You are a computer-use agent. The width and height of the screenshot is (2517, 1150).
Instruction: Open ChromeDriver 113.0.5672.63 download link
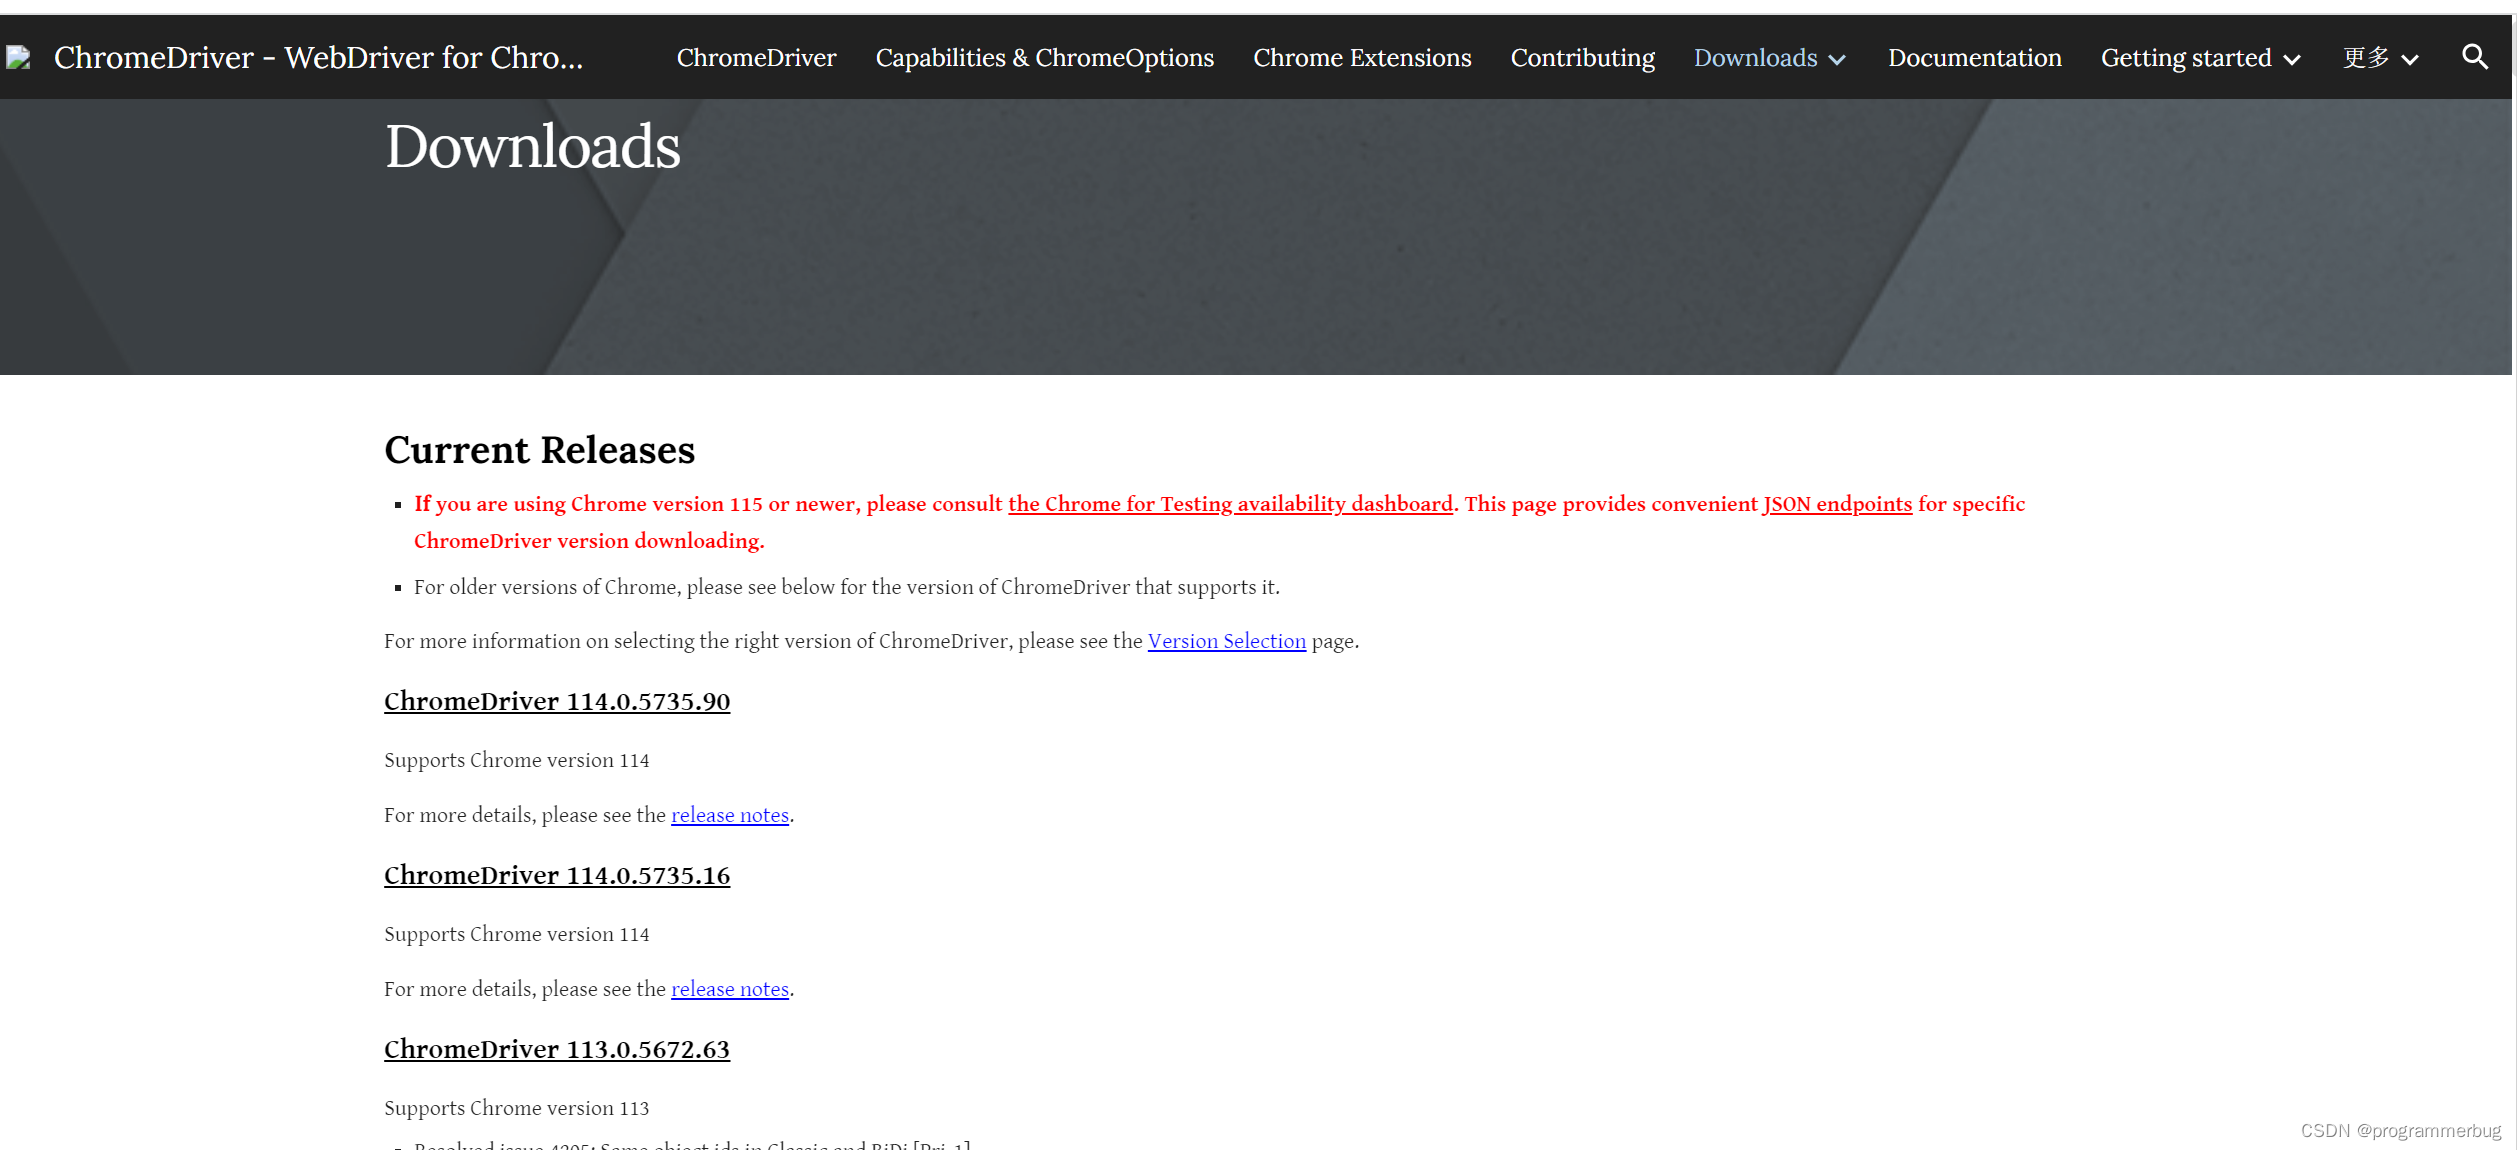[557, 1049]
